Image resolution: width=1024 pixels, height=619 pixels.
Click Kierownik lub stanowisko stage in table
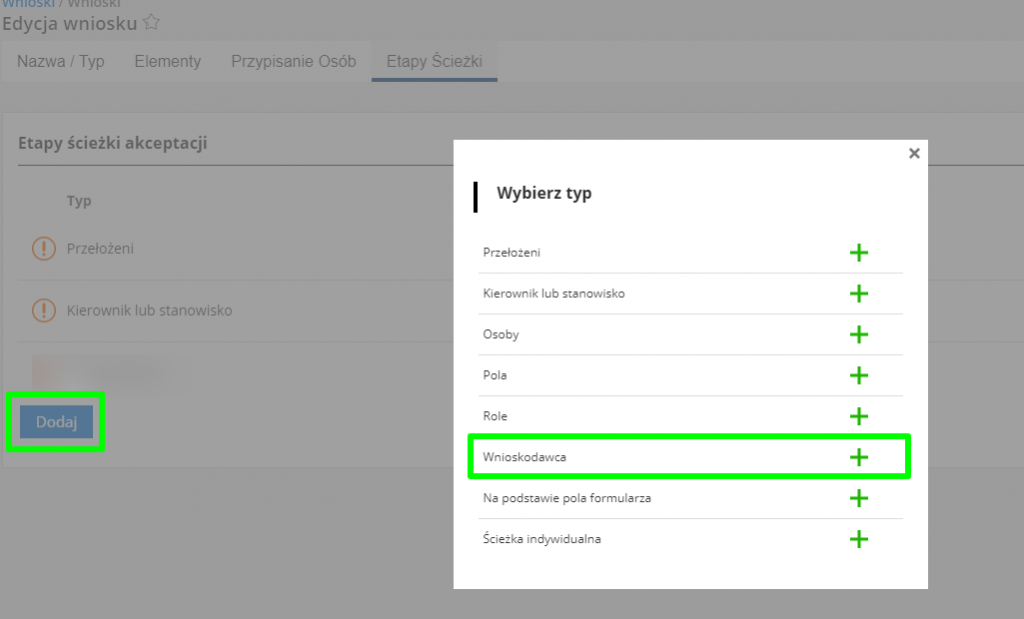(x=150, y=311)
